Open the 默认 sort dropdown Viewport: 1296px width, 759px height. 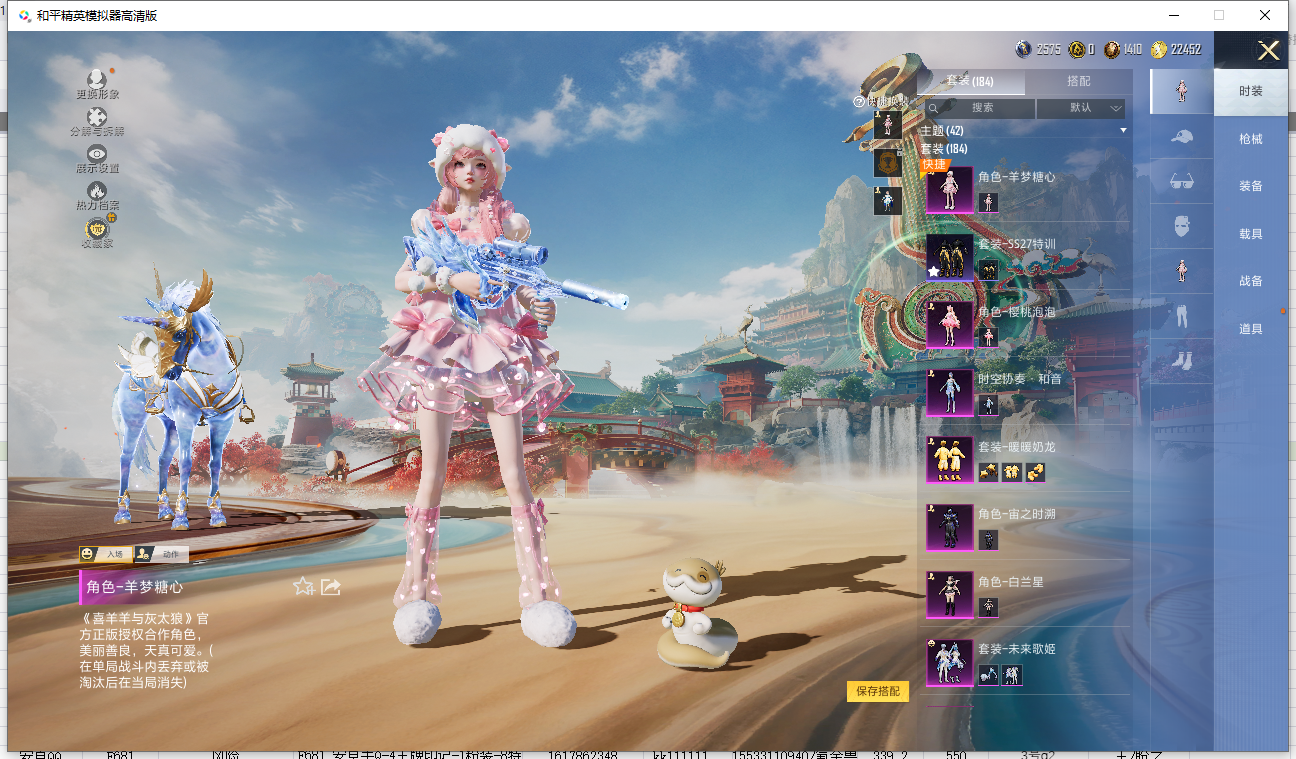tap(1081, 108)
